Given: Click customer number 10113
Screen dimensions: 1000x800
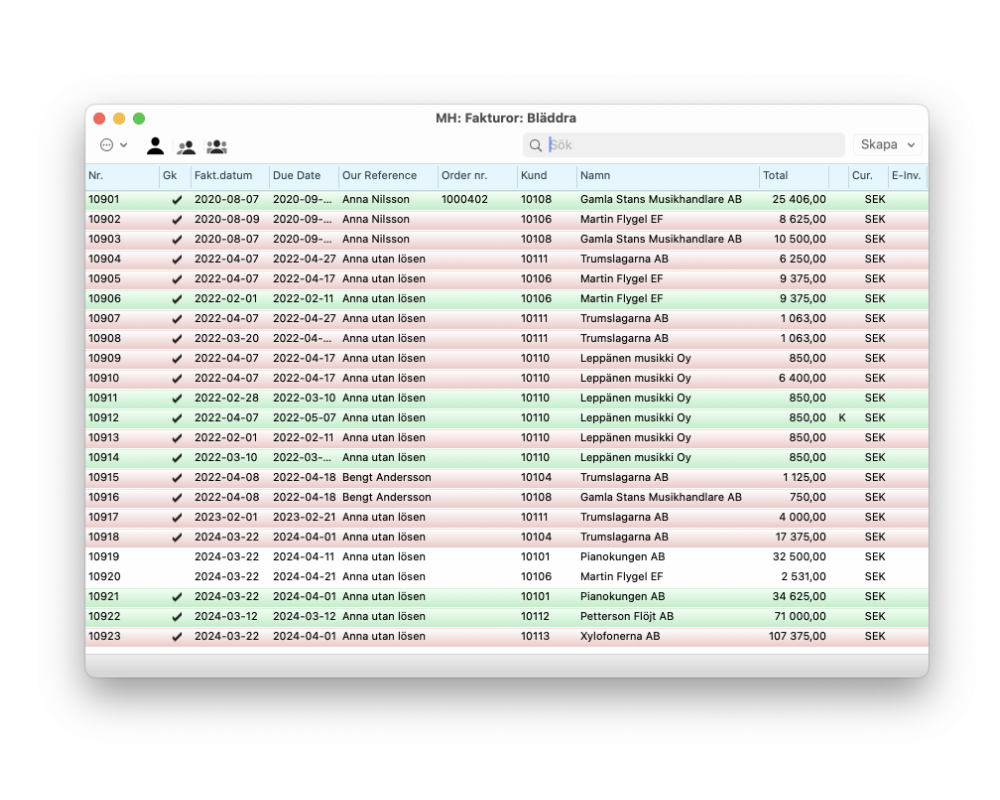Looking at the screenshot, I should [x=535, y=636].
